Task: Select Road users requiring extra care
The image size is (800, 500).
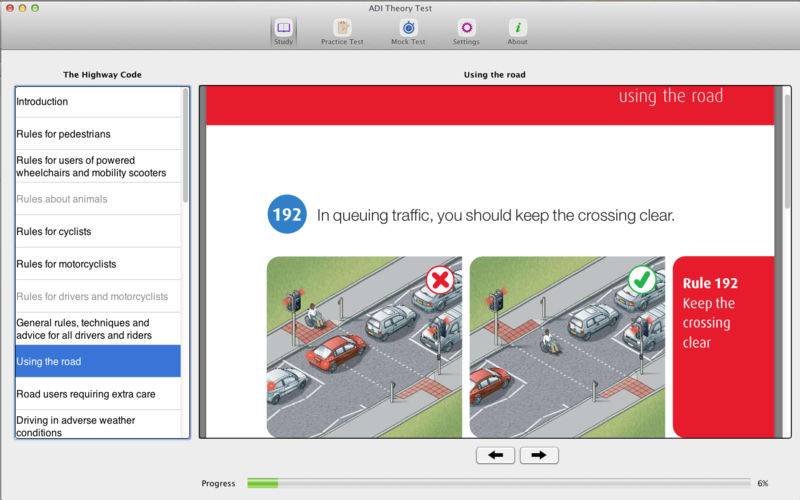Action: (98, 394)
